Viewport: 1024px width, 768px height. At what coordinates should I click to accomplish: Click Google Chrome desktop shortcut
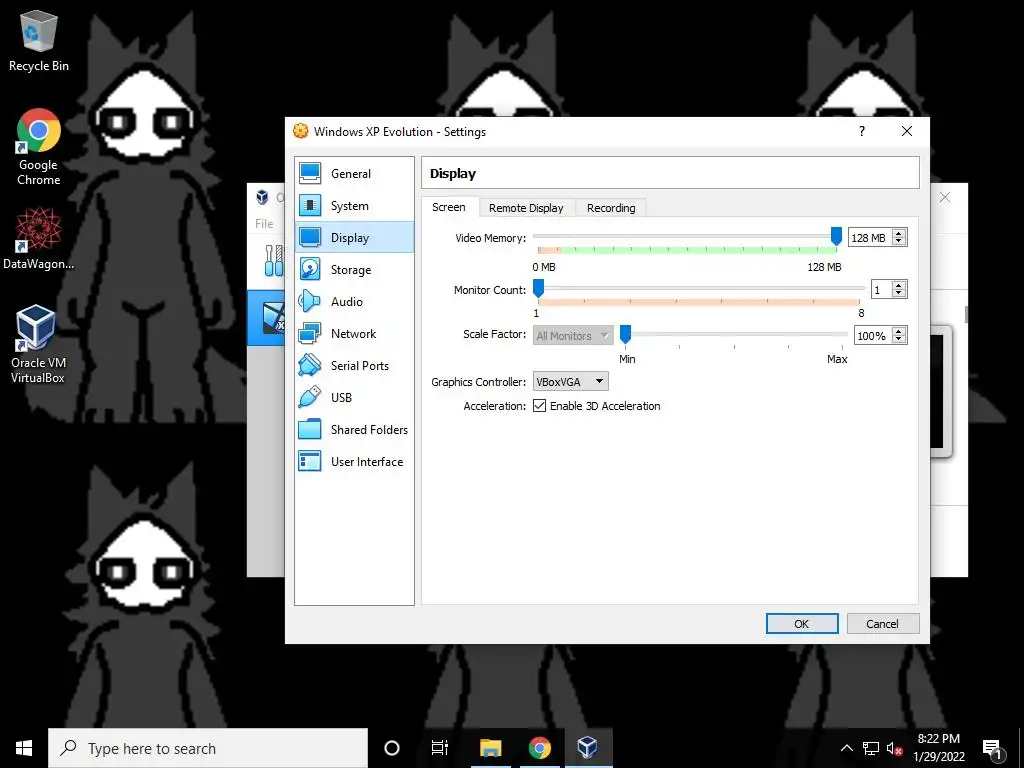[39, 147]
